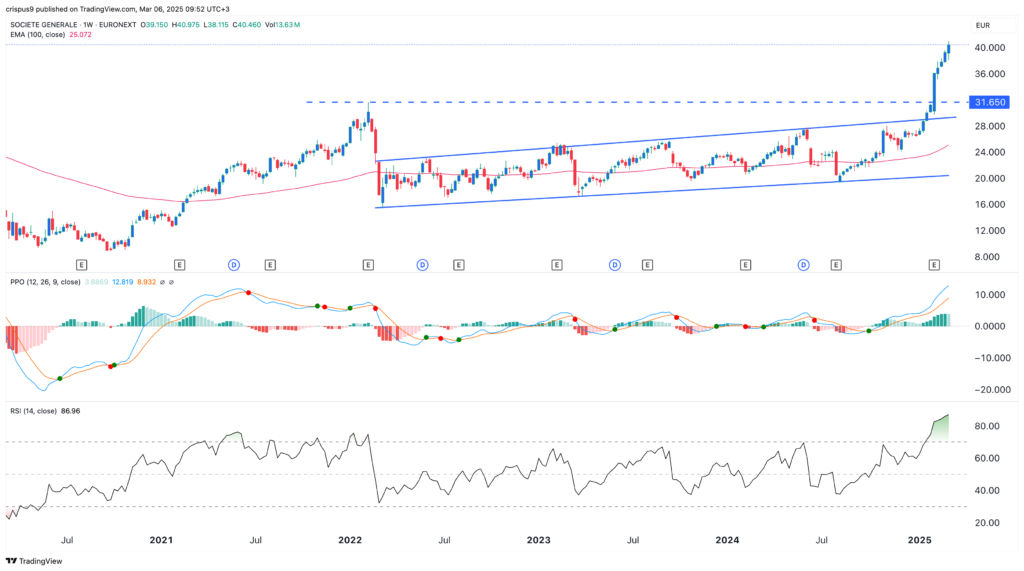This screenshot has width=1024, height=571.
Task: Click the 40.000 price axis label
Action: [989, 48]
